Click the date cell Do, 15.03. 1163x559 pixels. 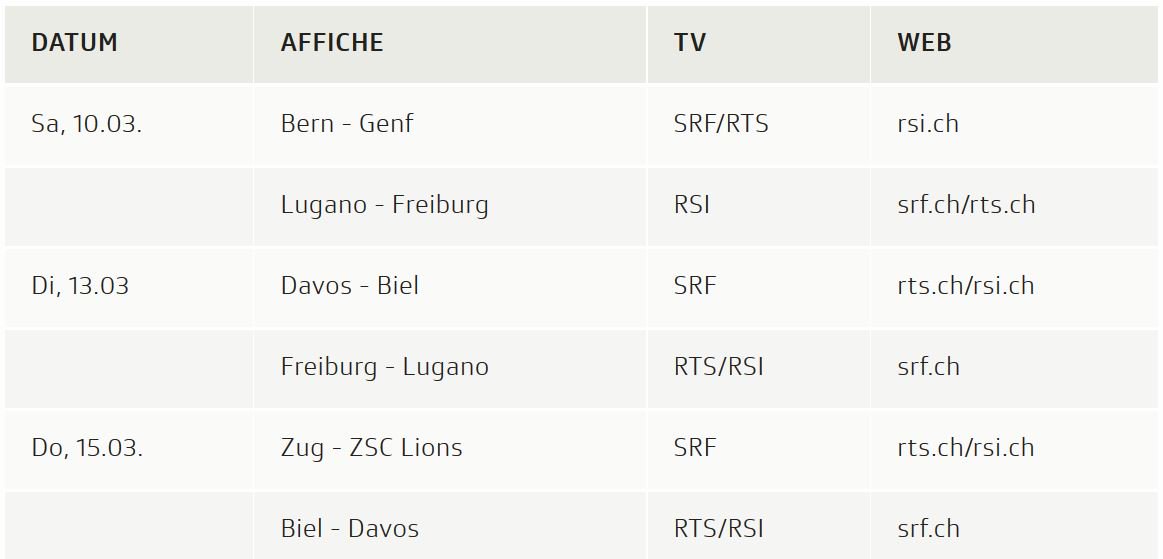click(x=87, y=448)
